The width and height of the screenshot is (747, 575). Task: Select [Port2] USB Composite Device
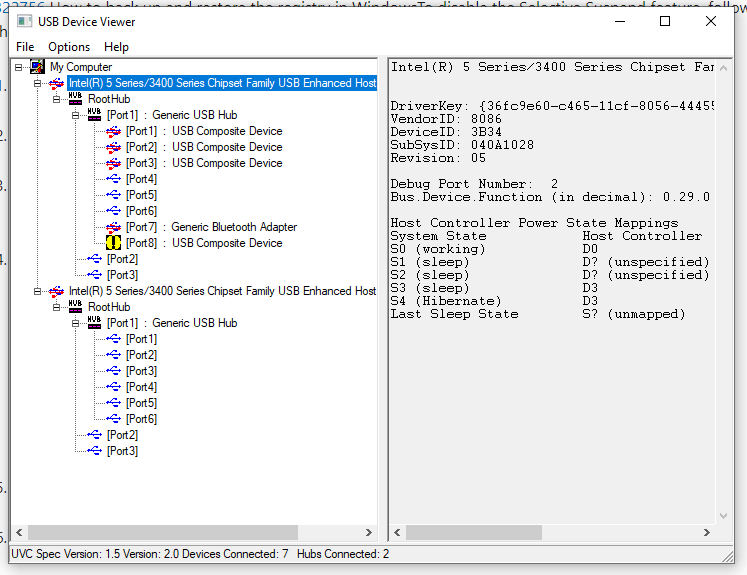point(204,147)
